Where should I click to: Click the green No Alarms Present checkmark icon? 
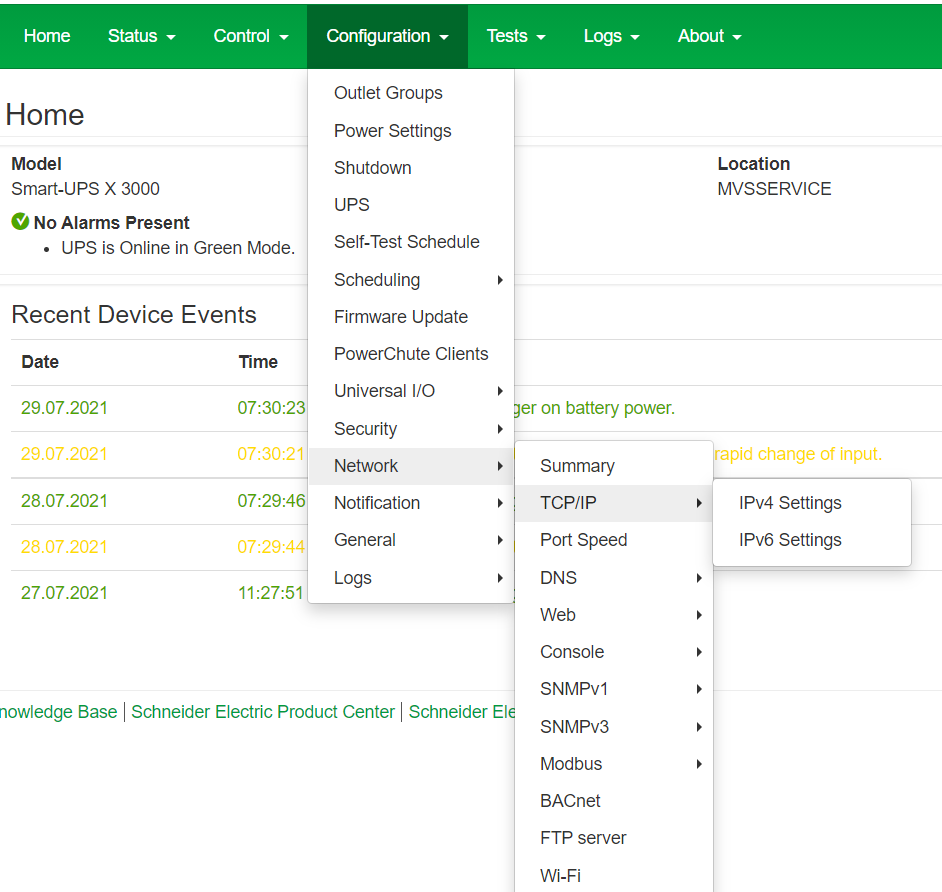[20, 222]
